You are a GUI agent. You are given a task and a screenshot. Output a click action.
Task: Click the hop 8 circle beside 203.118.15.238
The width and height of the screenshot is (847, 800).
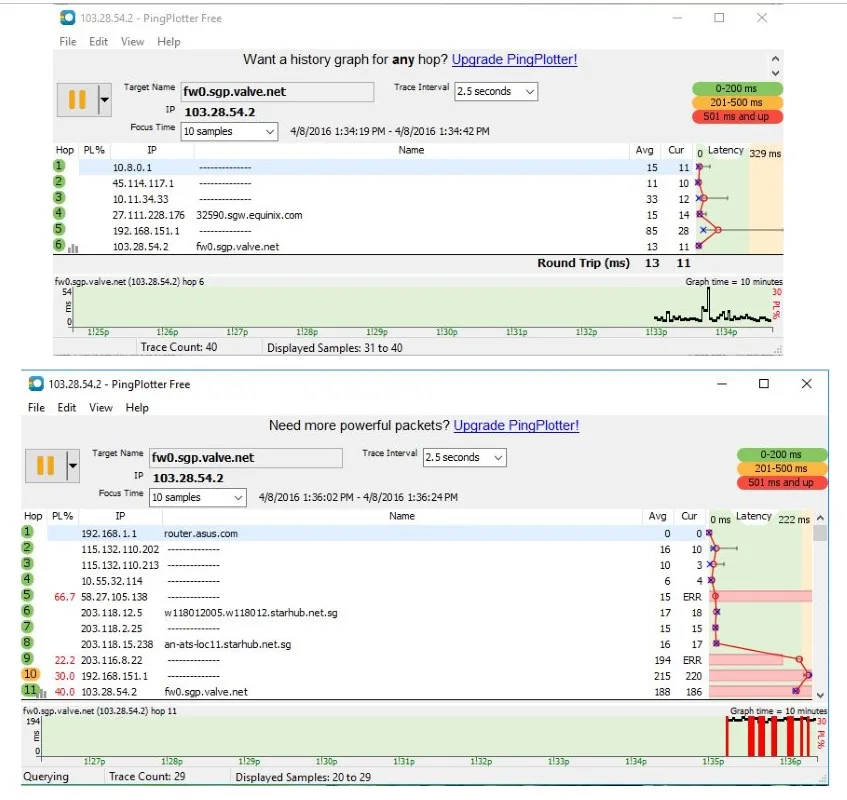coord(28,642)
